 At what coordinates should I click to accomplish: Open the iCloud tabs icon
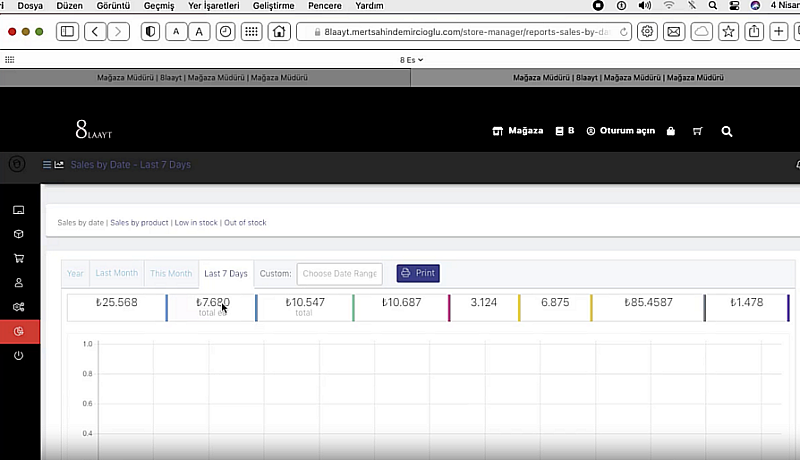pos(702,32)
